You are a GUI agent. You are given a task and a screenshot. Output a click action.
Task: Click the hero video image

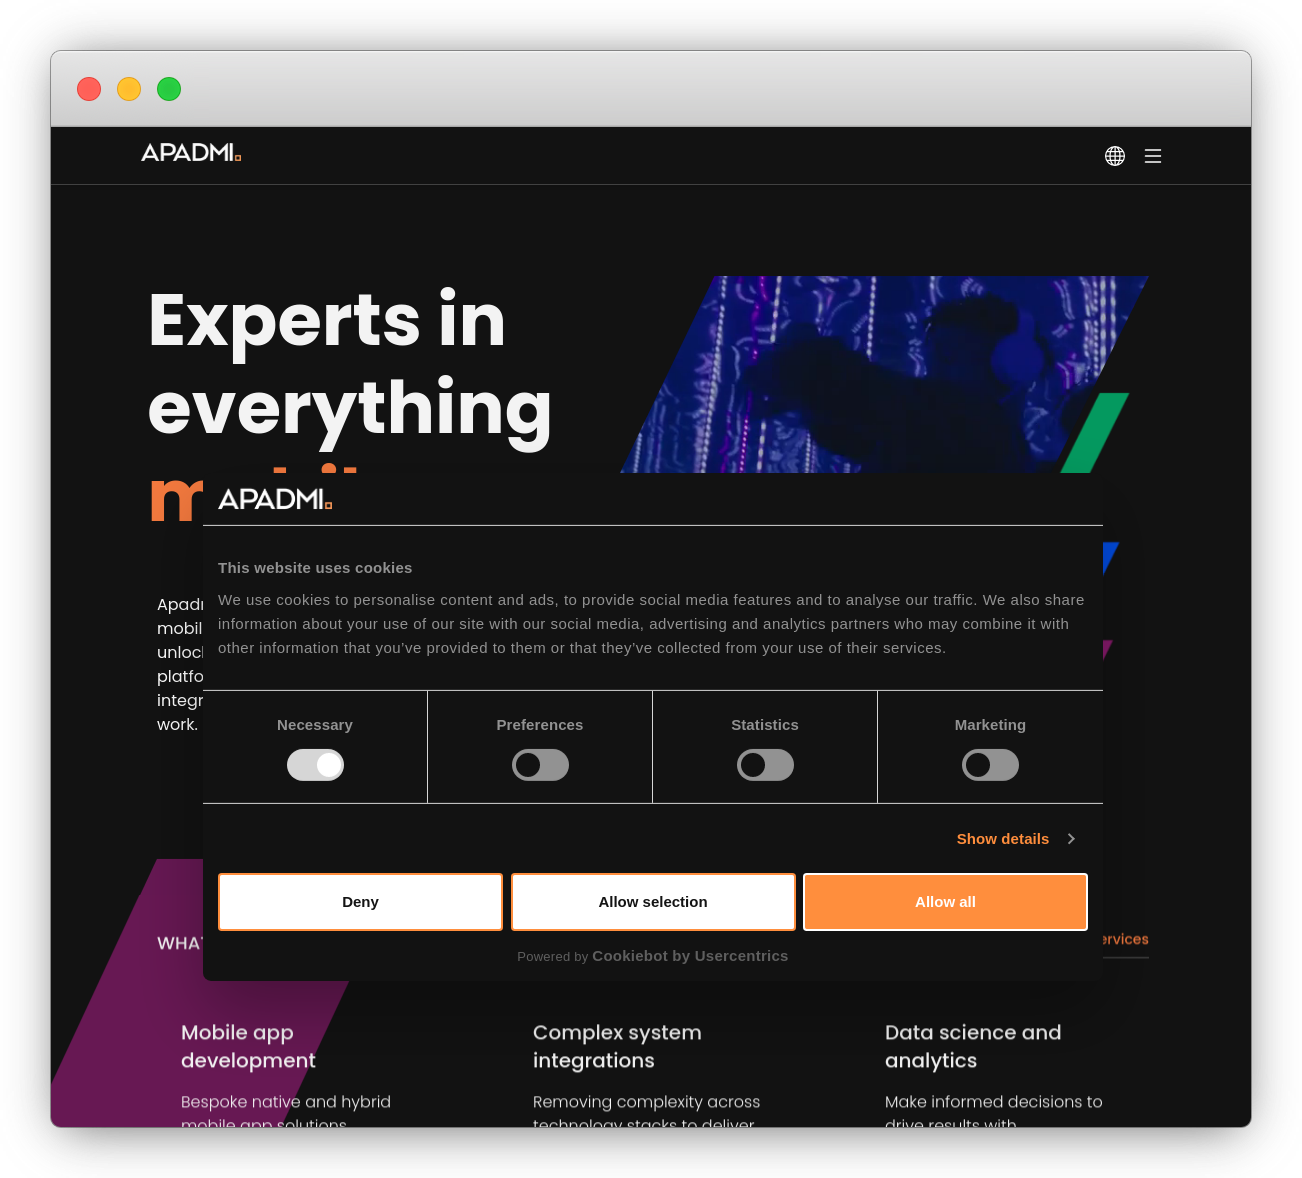point(885,374)
